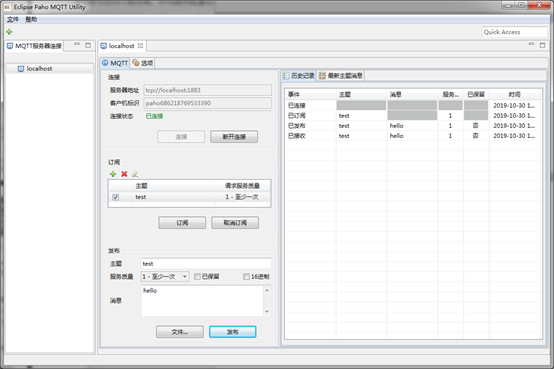Image resolution: width=554 pixels, height=369 pixels.
Task: Switch to the 选项 options tab
Action: 143,63
